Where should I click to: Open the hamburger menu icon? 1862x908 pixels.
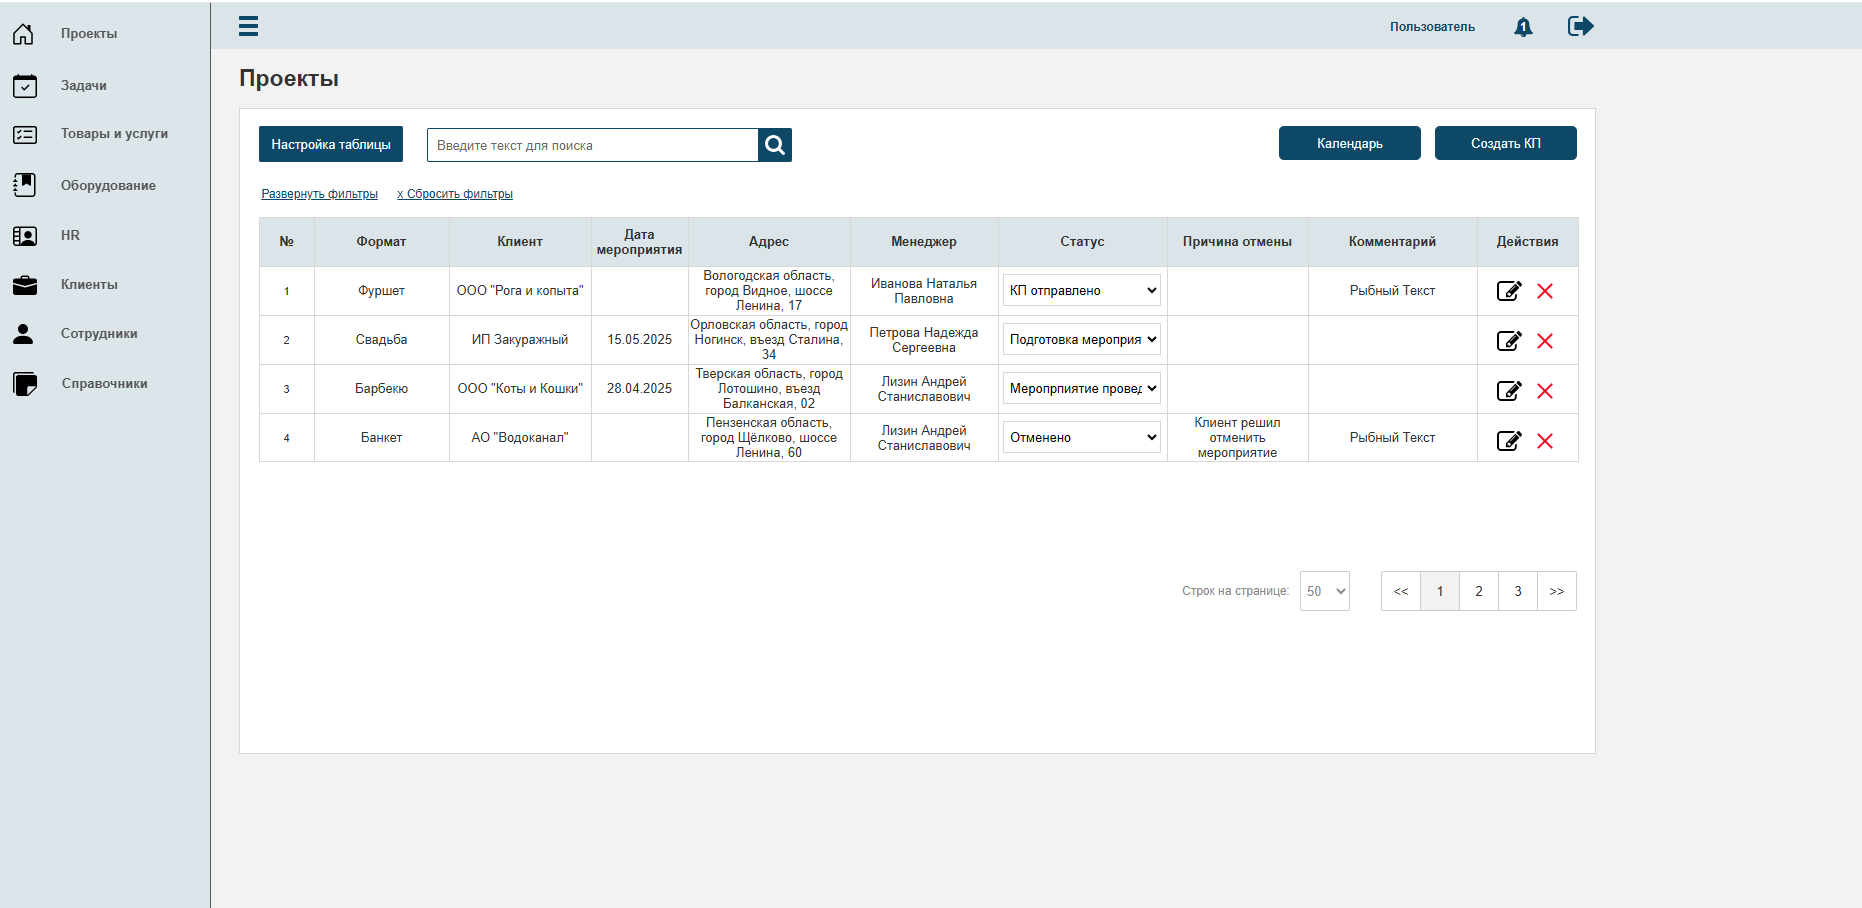[x=248, y=26]
